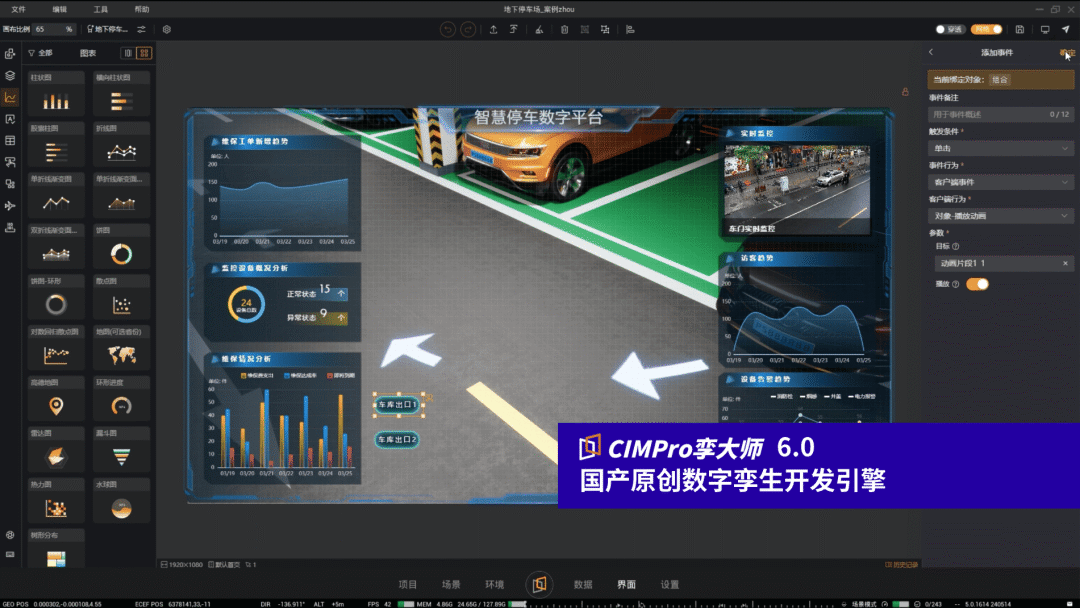Select the chart category icon in left sidebar
The height and width of the screenshot is (608, 1080).
click(10, 97)
